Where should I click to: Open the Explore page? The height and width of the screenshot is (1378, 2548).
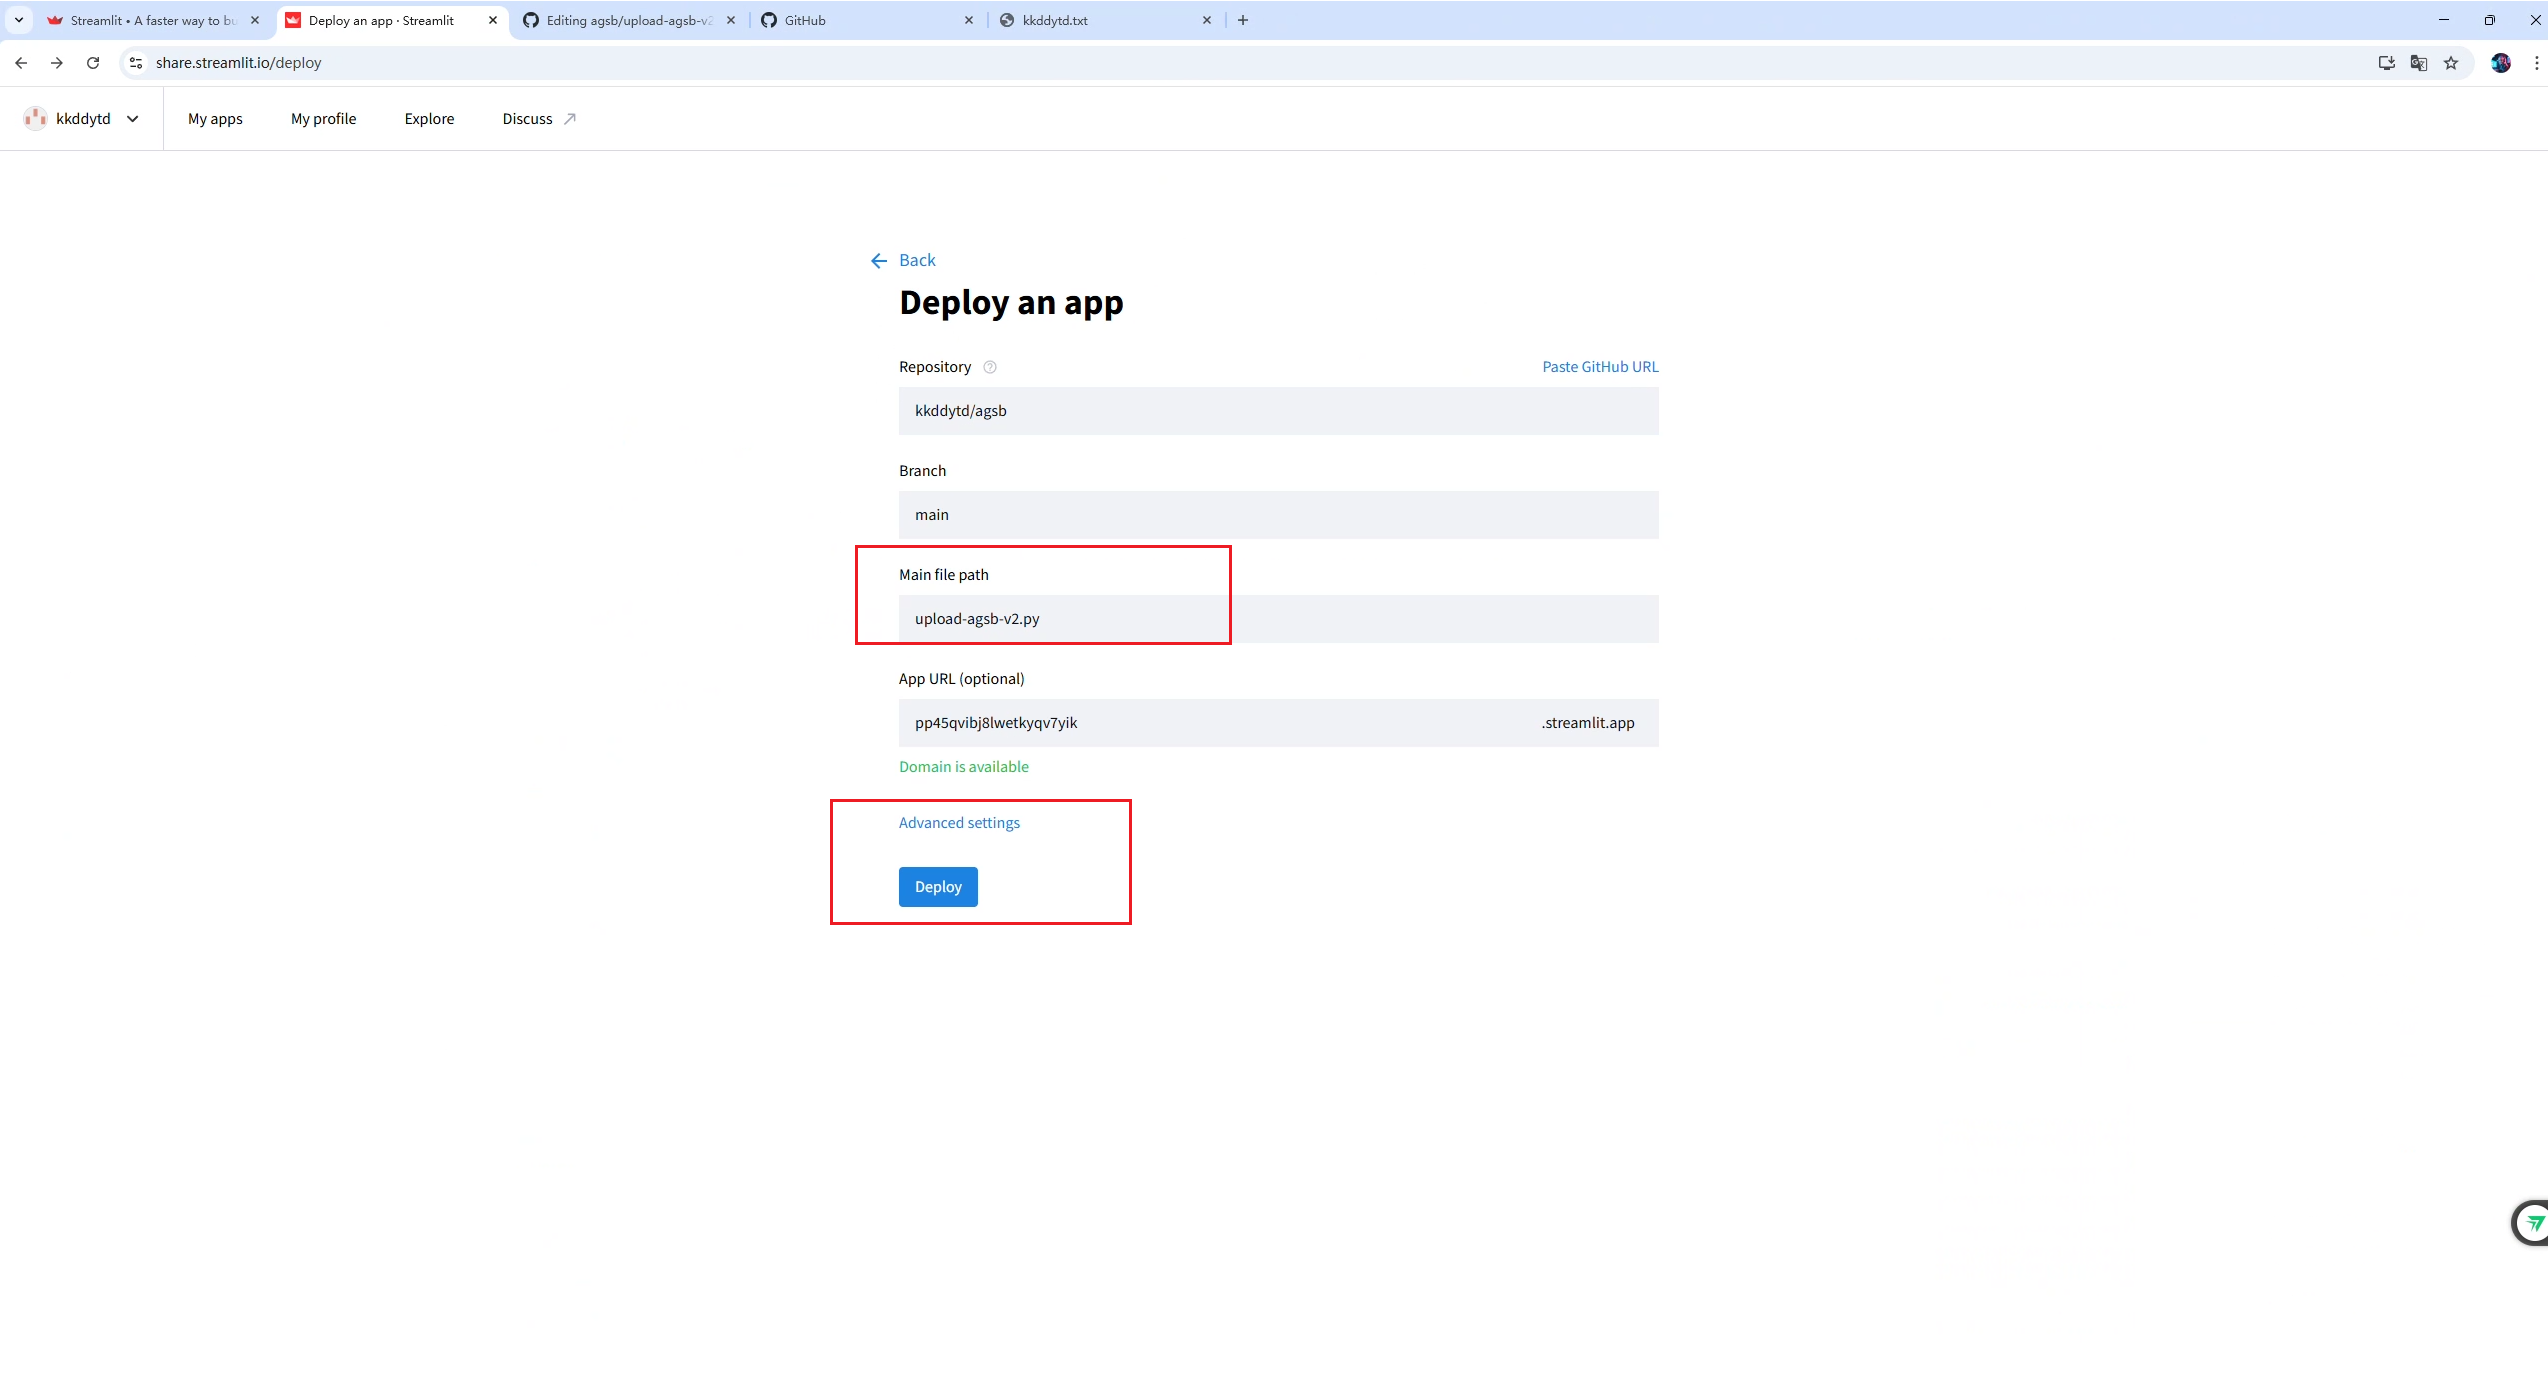pyautogui.click(x=429, y=119)
